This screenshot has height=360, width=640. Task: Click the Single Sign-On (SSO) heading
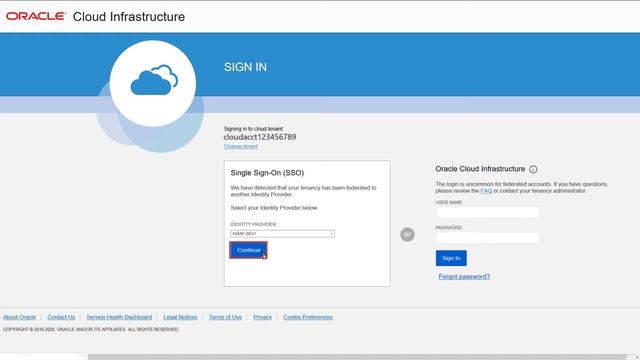point(267,173)
